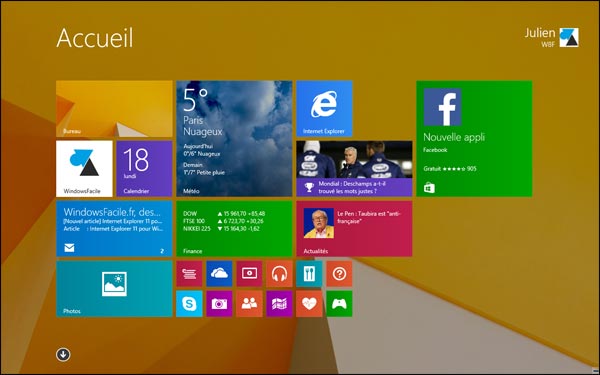Open the Finance tile with DOW values
The image size is (600, 375).
(234, 229)
